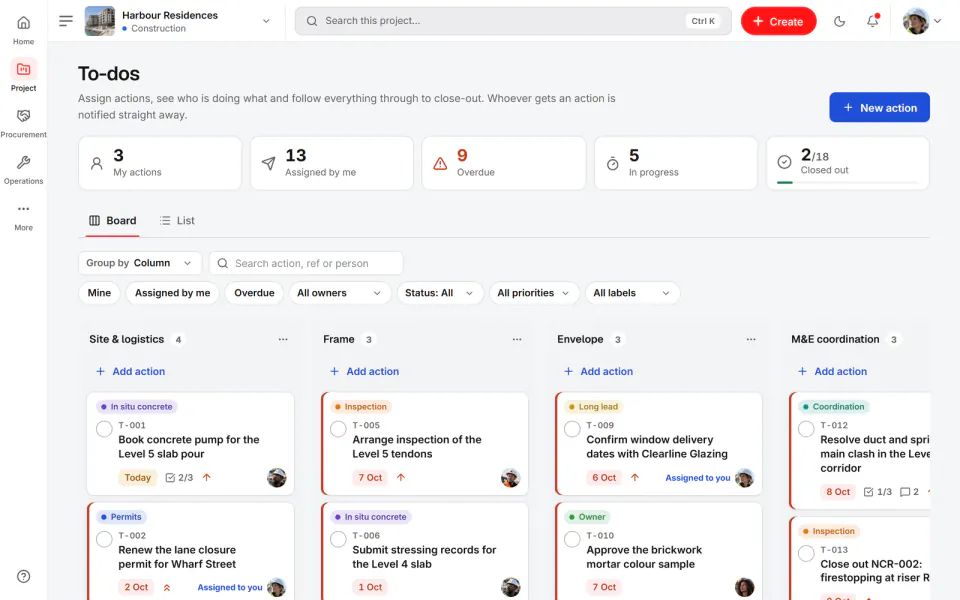Click the In situ concrete label on T-001
Image resolution: width=960 pixels, height=600 pixels.
(x=137, y=407)
